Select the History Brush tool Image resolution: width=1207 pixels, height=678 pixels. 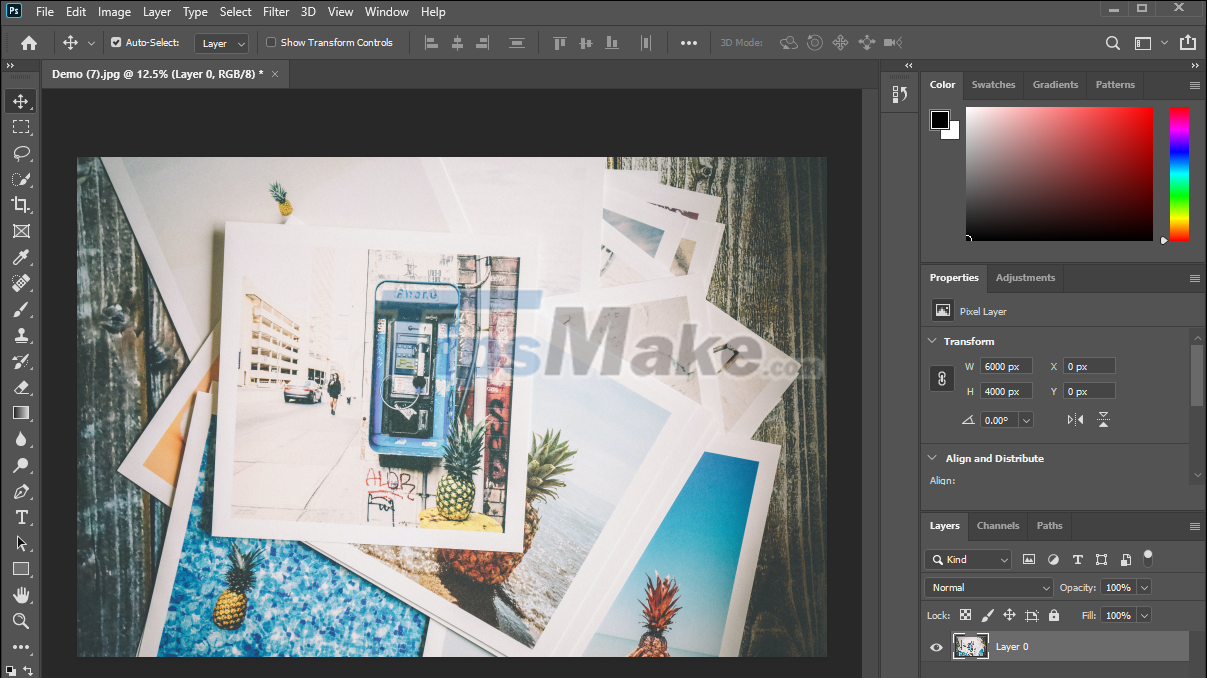pyautogui.click(x=21, y=361)
